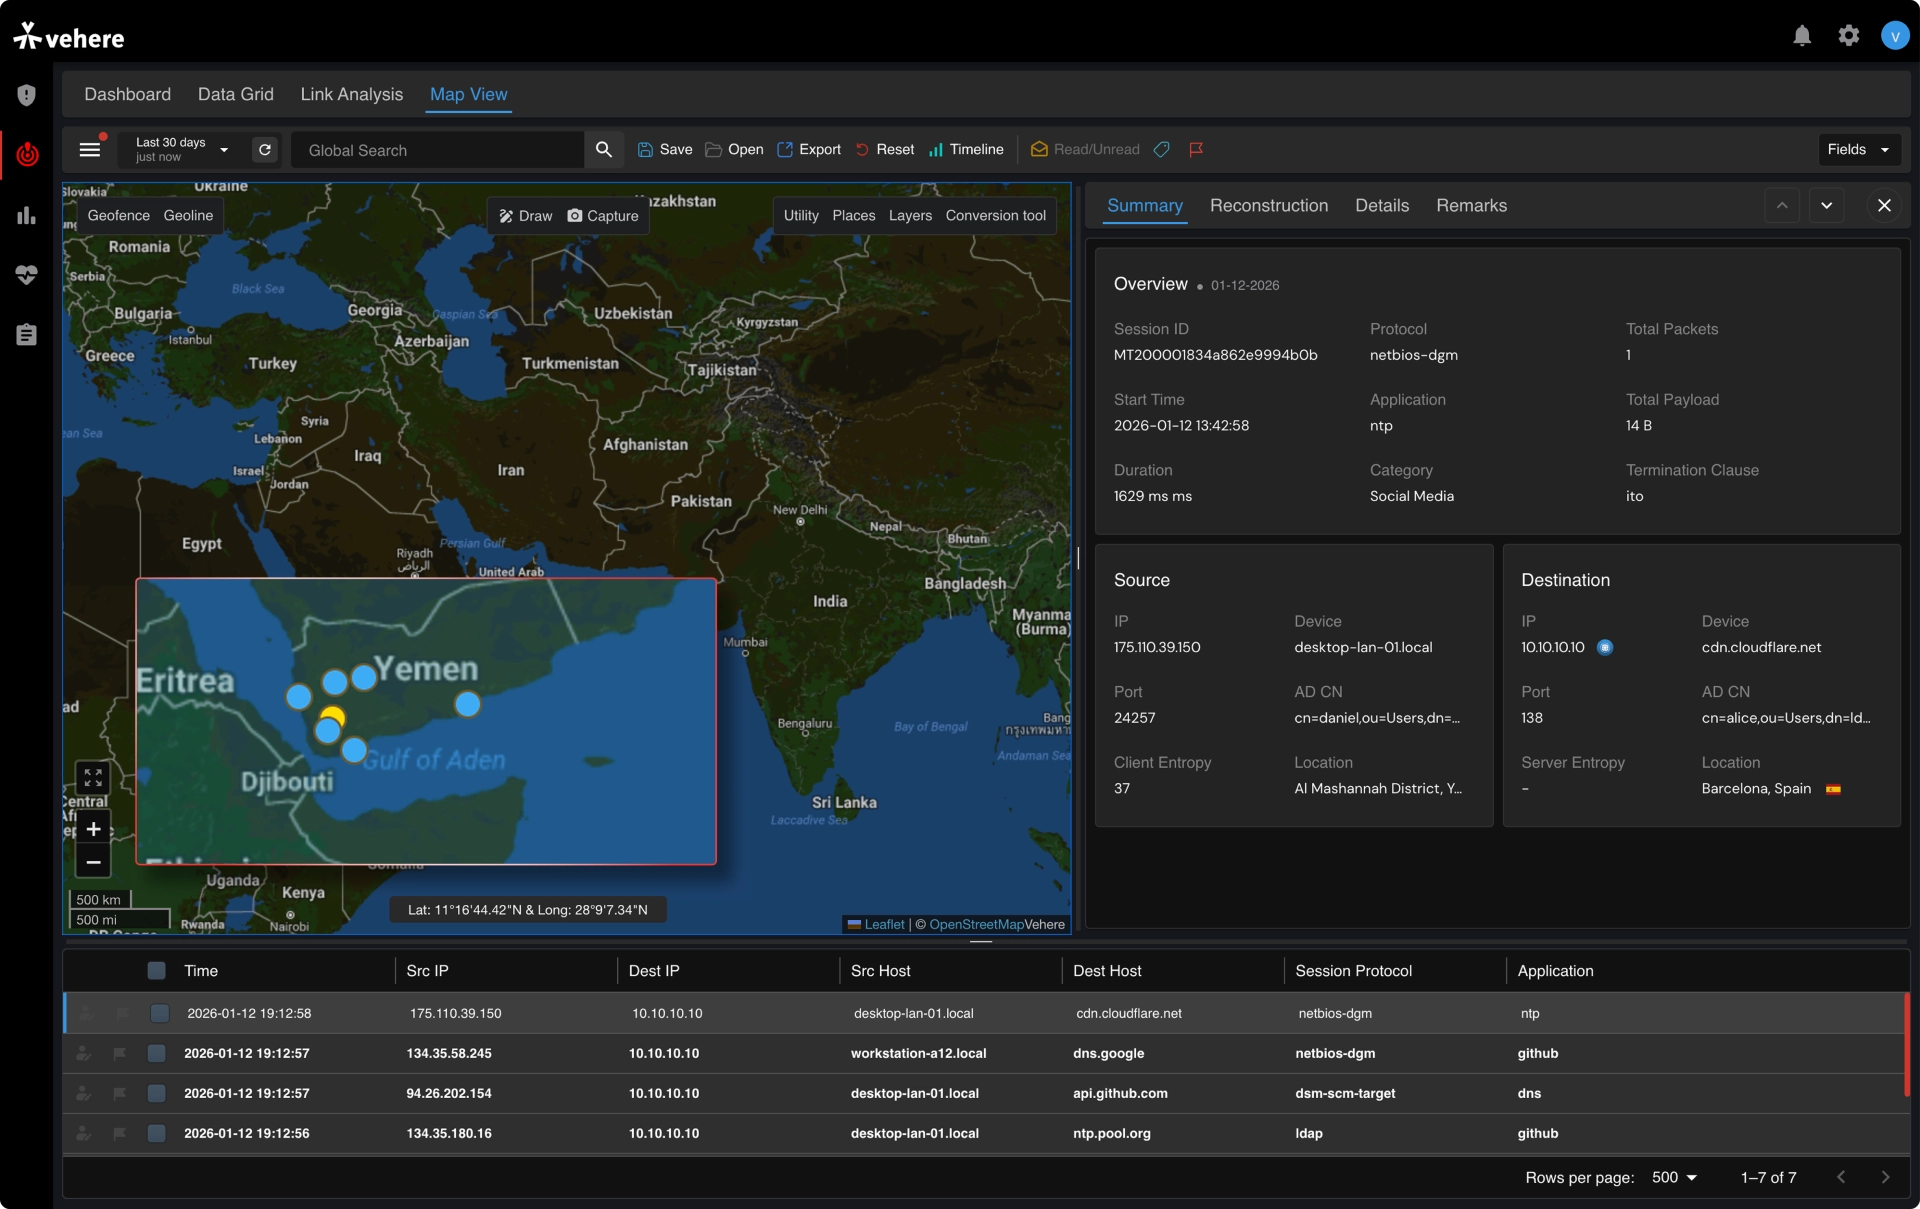
Task: Open the hamburger menu in toolbar
Action: pyautogui.click(x=90, y=149)
